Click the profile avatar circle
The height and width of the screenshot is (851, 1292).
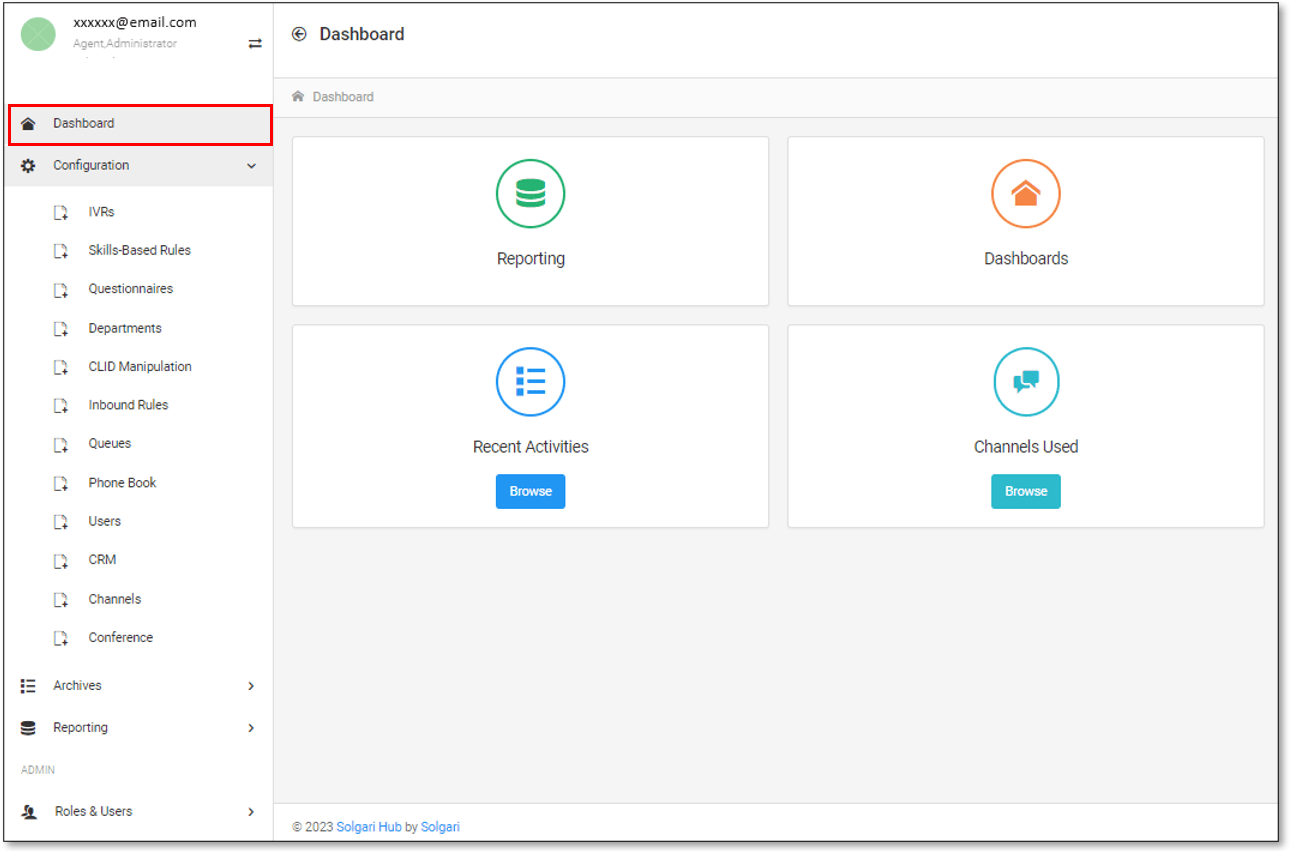pos(38,33)
